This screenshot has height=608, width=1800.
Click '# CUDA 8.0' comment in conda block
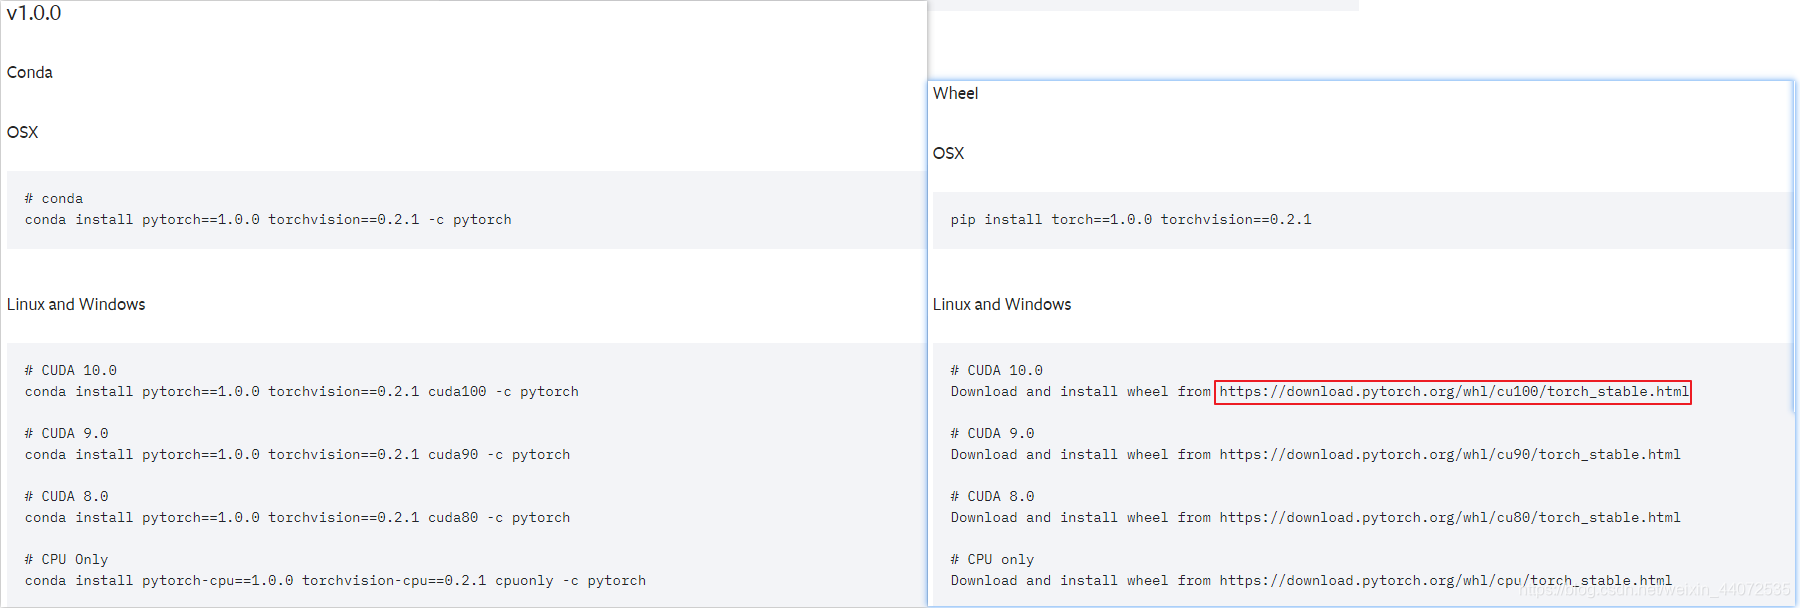[66, 497]
